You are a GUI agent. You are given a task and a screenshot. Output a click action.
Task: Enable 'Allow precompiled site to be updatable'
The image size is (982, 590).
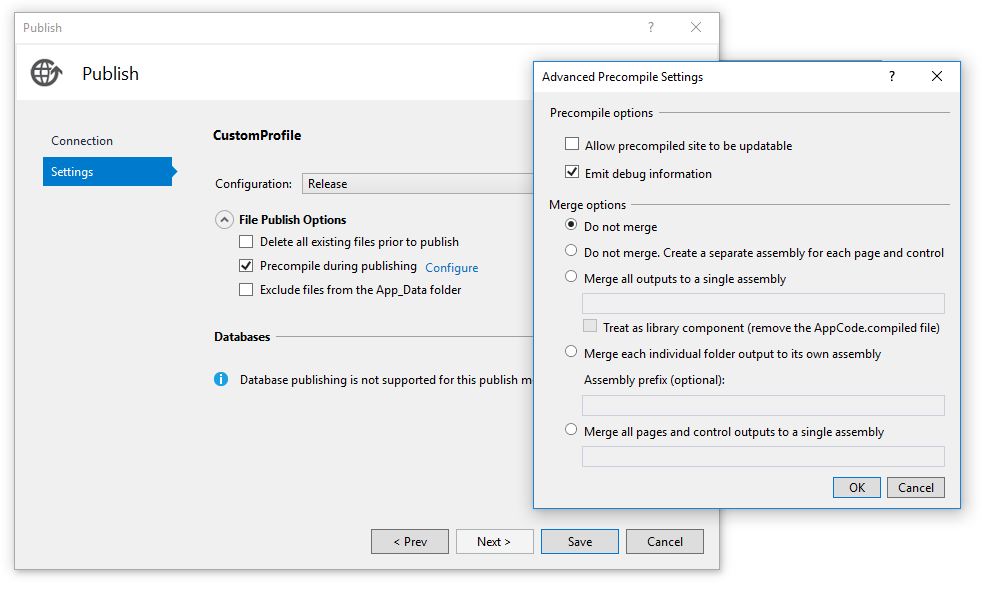point(571,143)
